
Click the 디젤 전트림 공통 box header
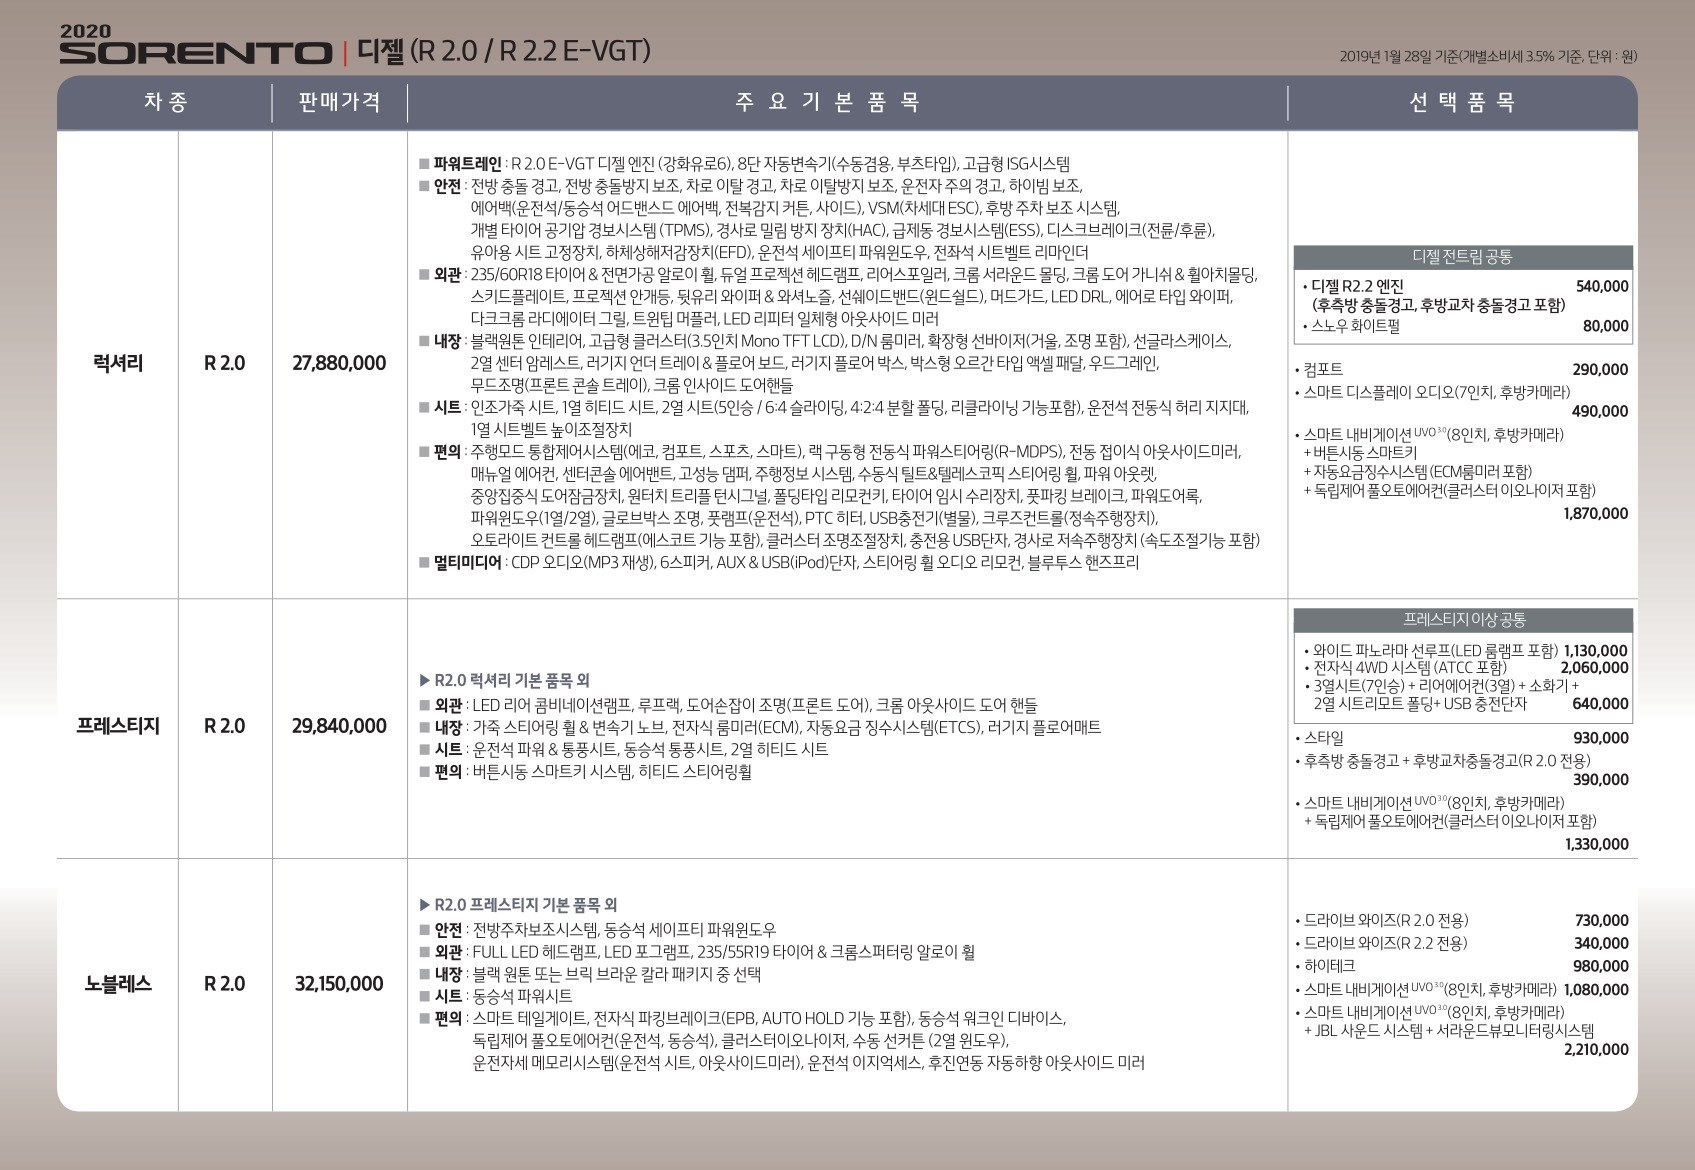coord(1462,257)
